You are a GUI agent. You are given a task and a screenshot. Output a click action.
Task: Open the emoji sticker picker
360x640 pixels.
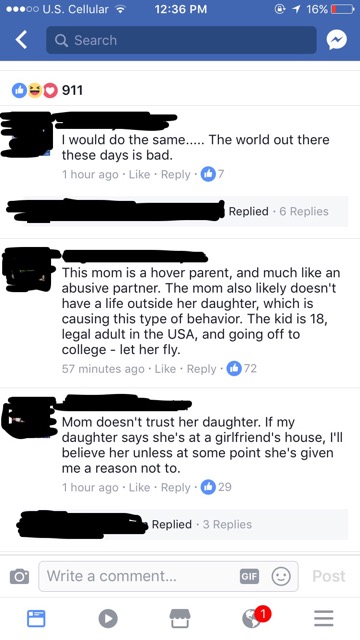pos(281,576)
